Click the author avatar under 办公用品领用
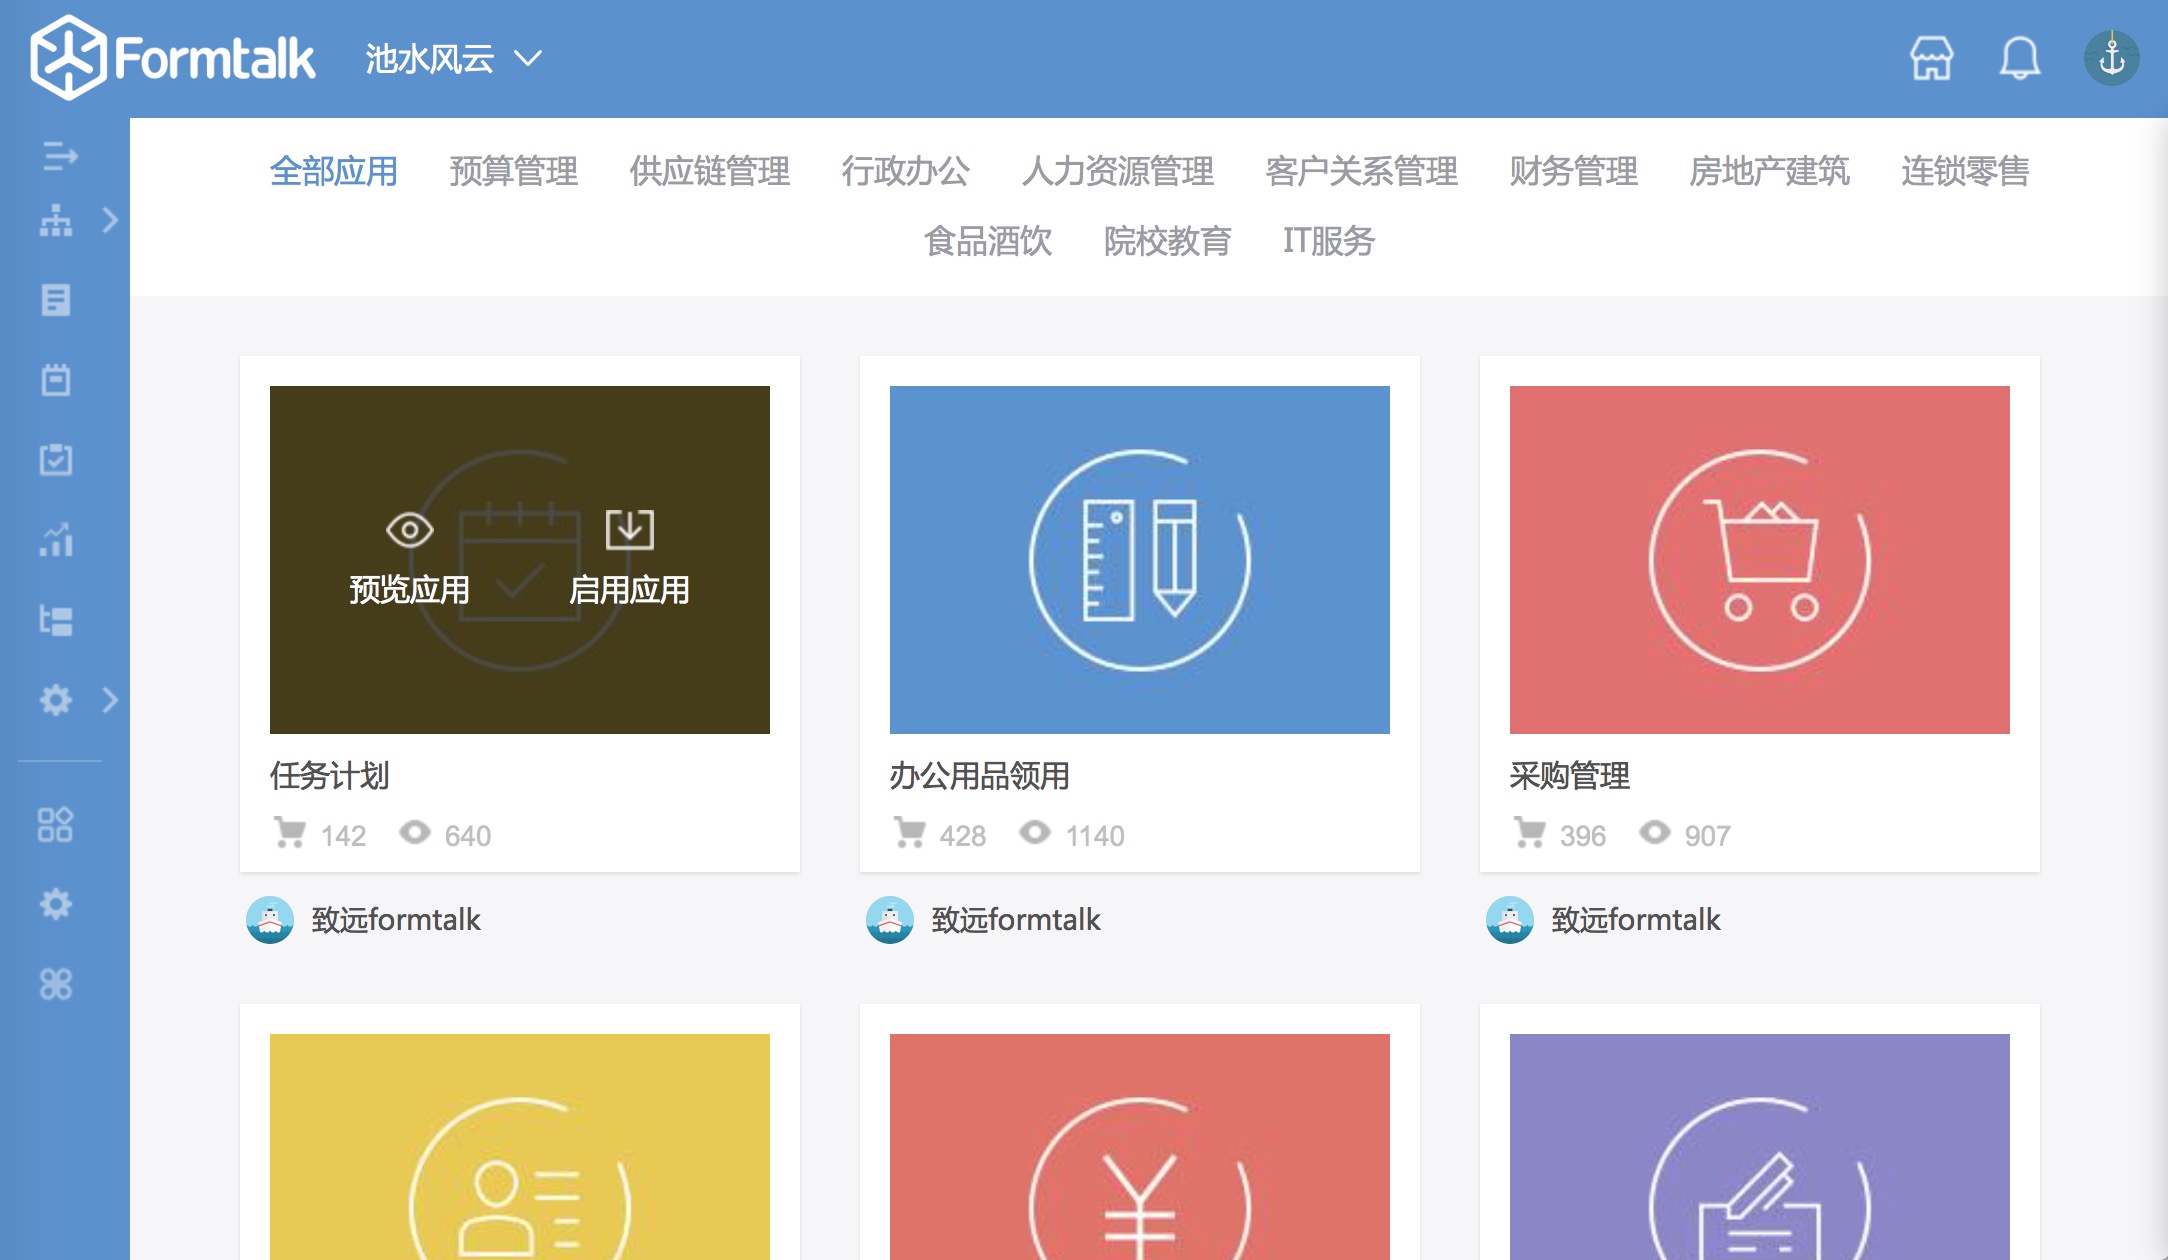 [x=890, y=920]
